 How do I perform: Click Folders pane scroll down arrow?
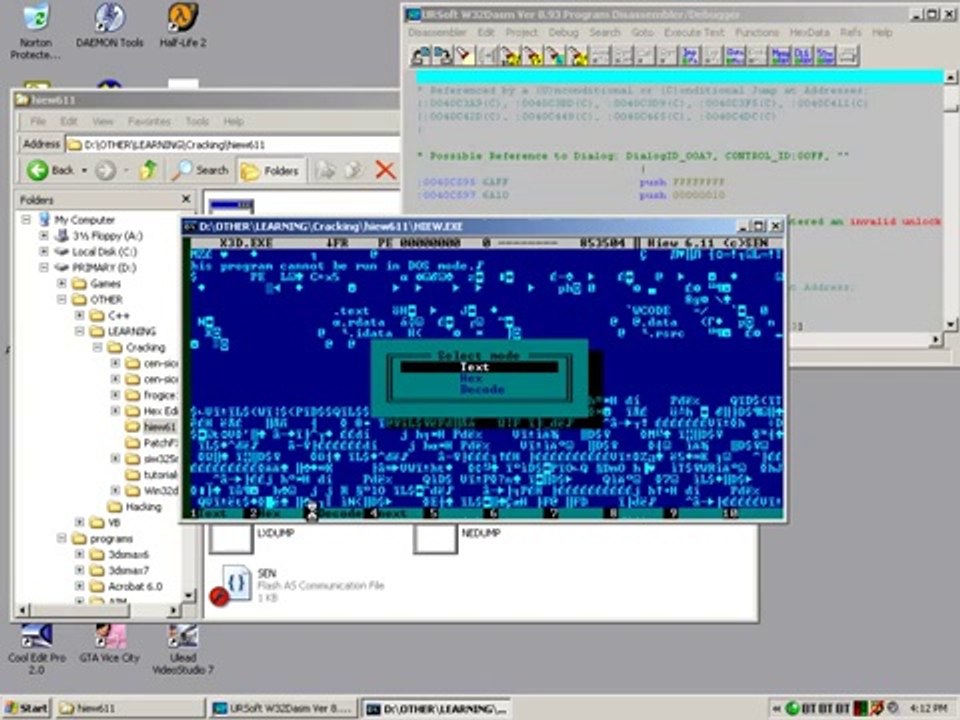coord(189,594)
